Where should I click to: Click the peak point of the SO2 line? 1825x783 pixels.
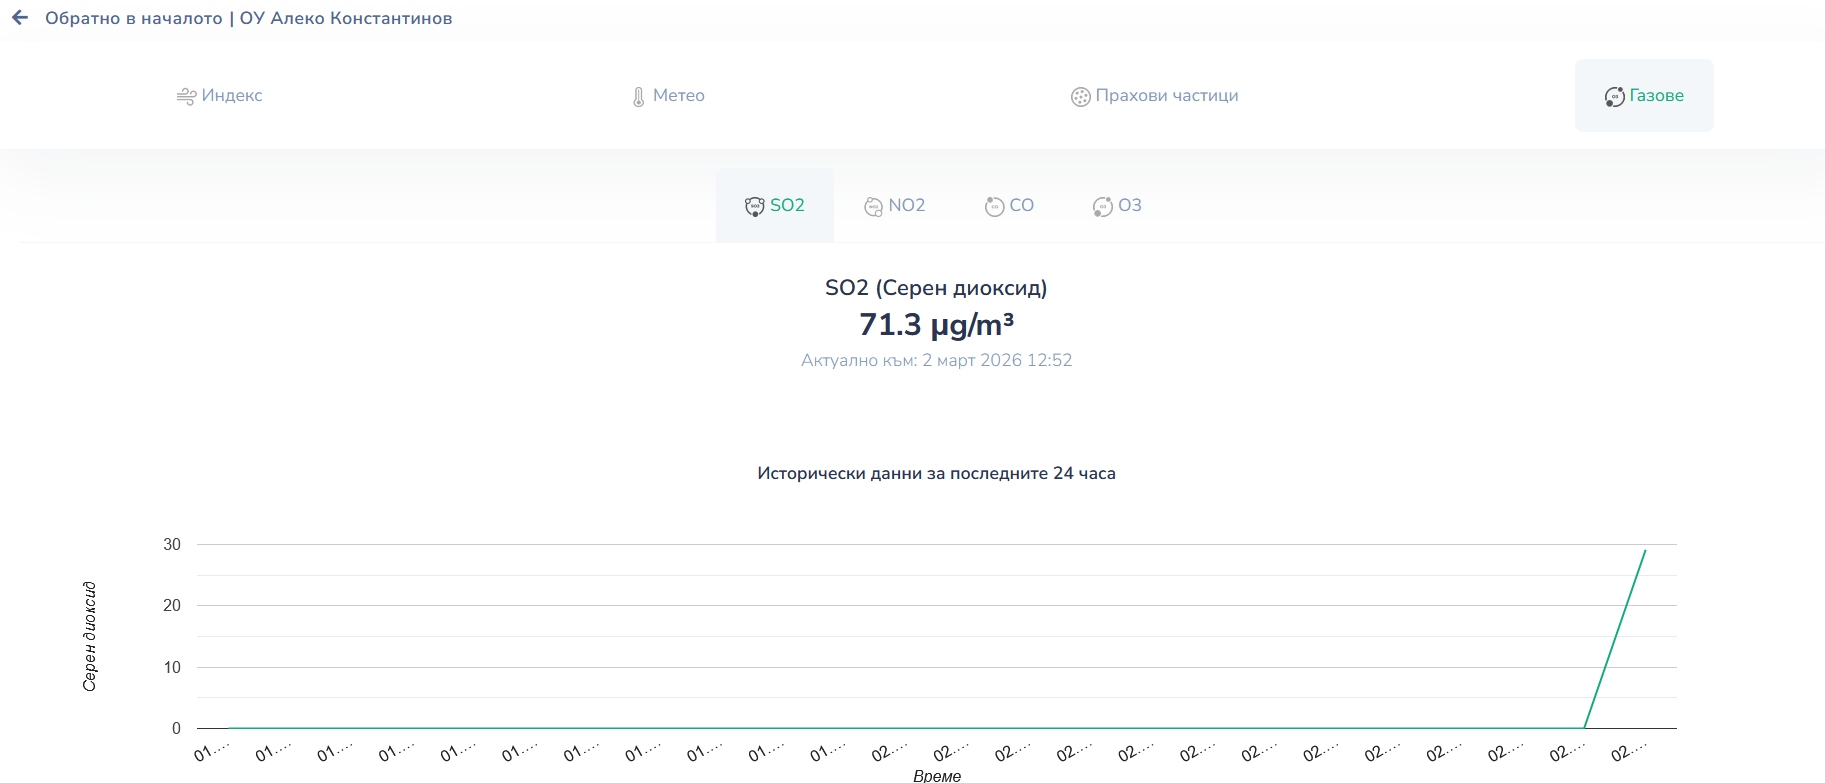1645,550
